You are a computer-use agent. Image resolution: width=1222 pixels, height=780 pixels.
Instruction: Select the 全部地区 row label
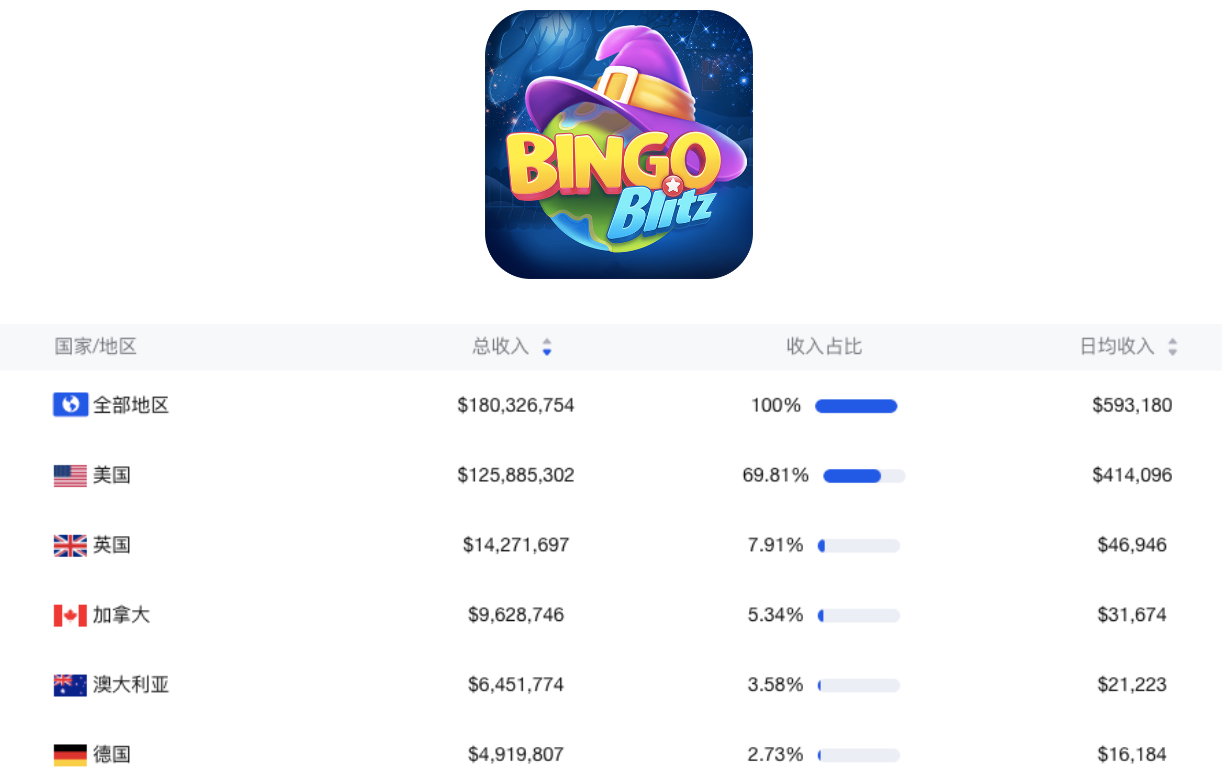[131, 405]
